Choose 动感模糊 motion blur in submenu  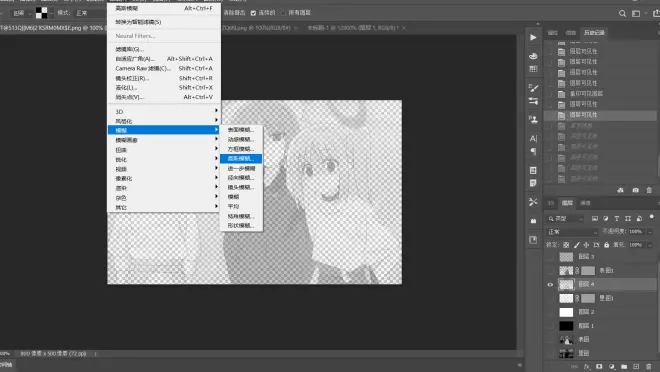(x=241, y=139)
